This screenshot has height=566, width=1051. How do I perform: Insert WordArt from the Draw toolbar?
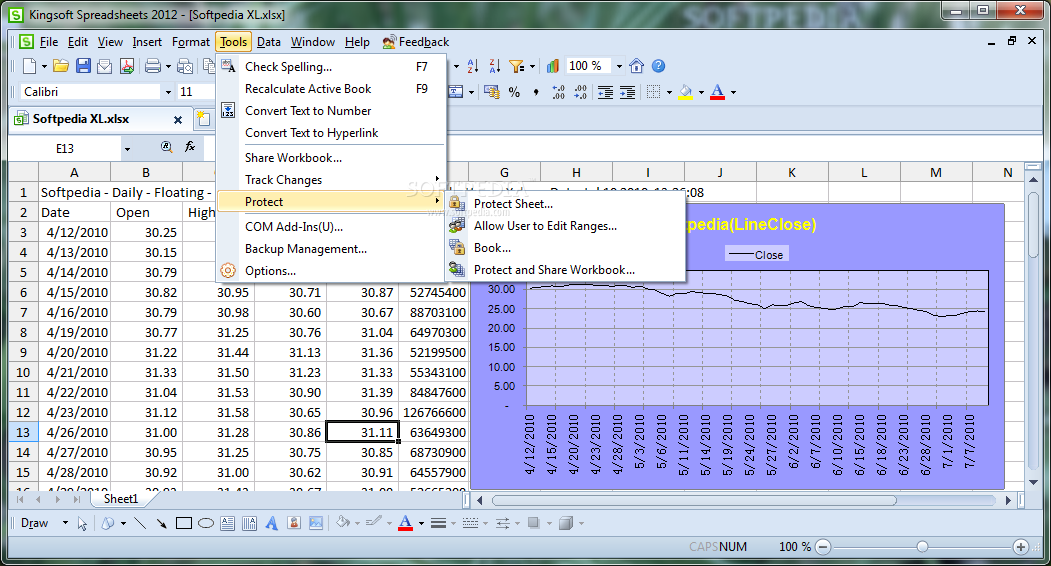click(x=271, y=523)
